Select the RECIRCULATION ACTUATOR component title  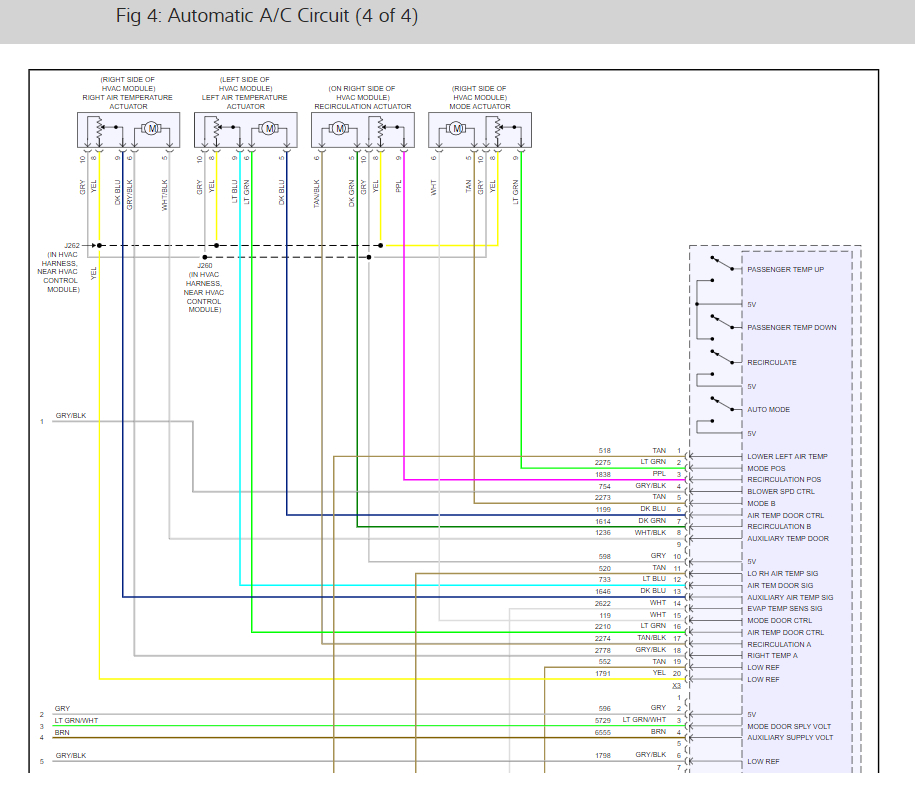(363, 107)
